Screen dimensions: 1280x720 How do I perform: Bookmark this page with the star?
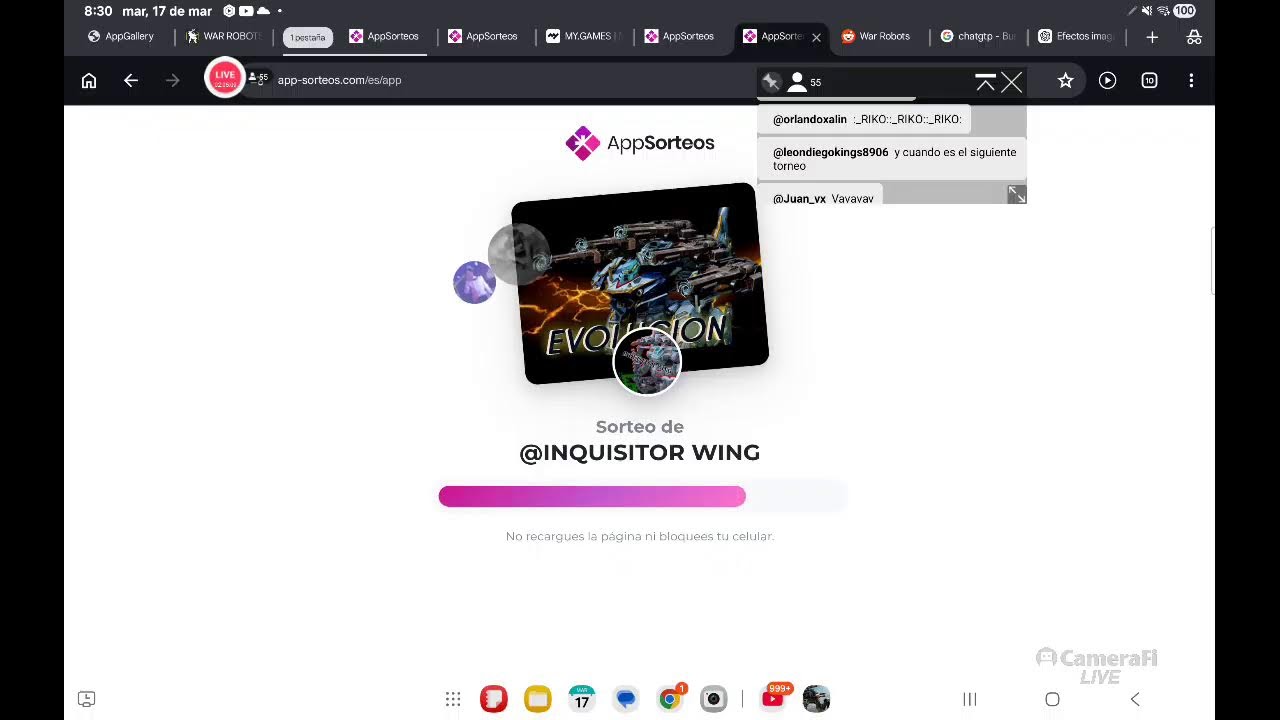tap(1065, 81)
